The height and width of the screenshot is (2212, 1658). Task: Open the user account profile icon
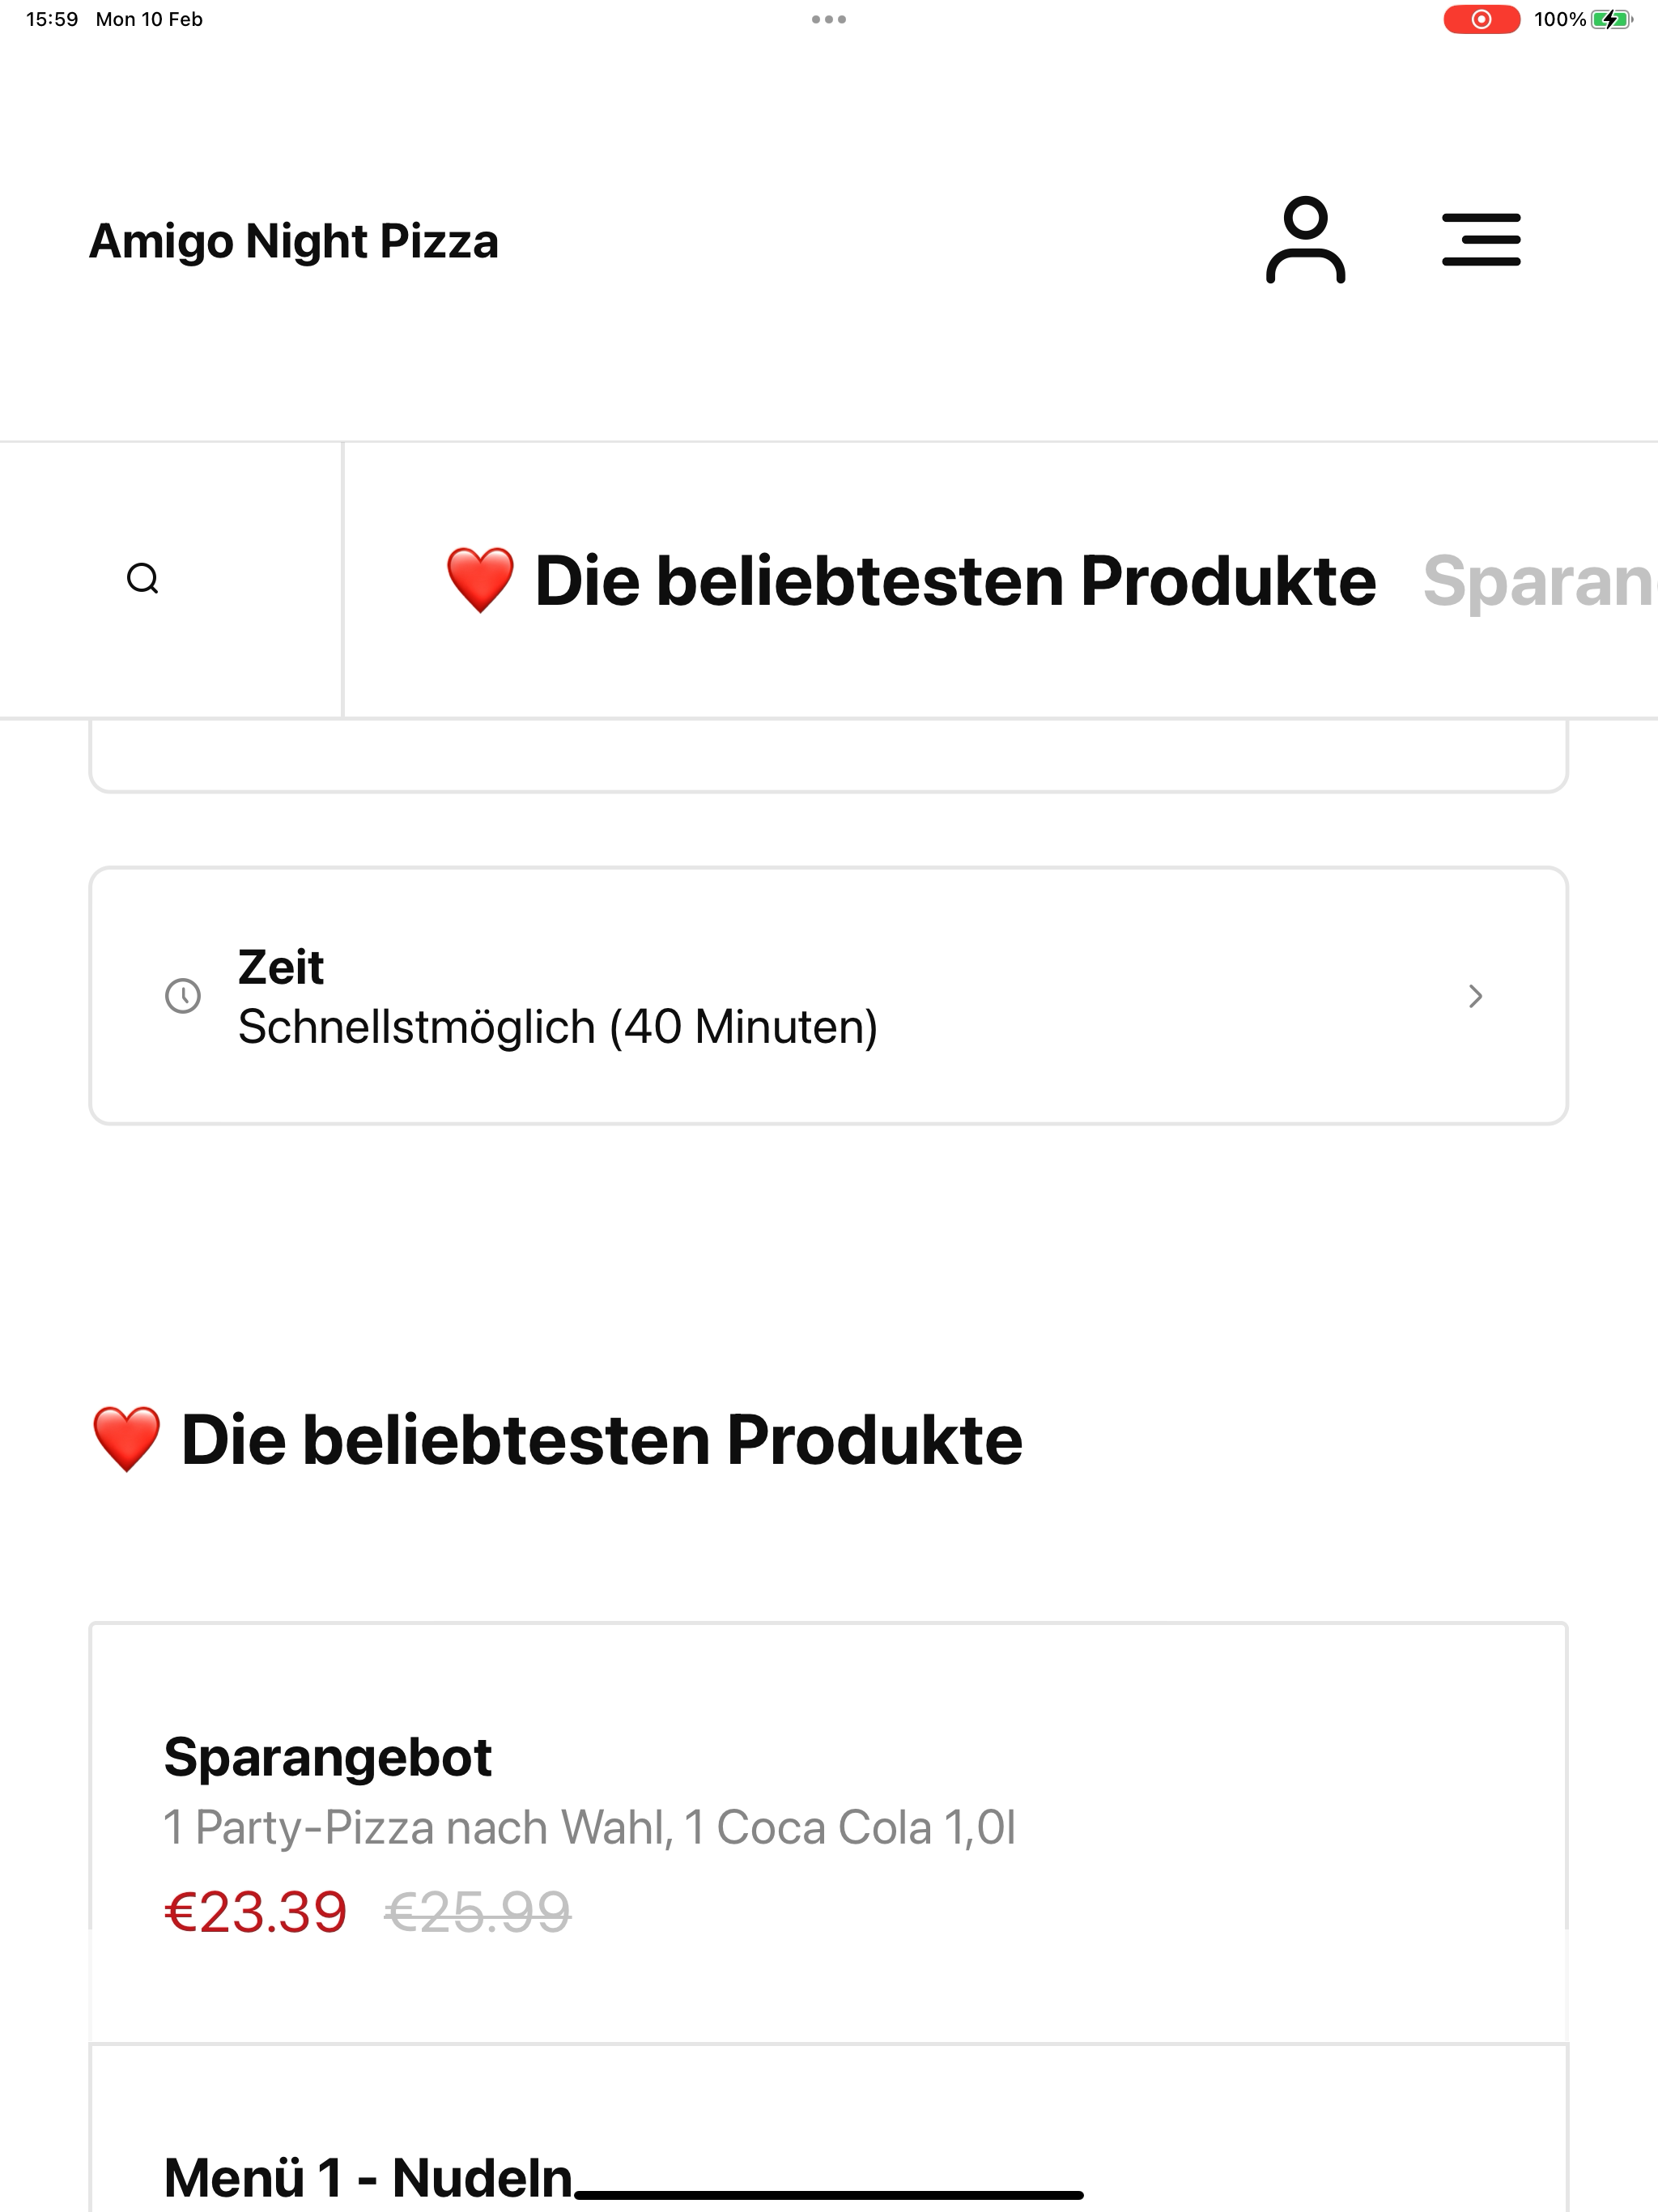coord(1304,240)
